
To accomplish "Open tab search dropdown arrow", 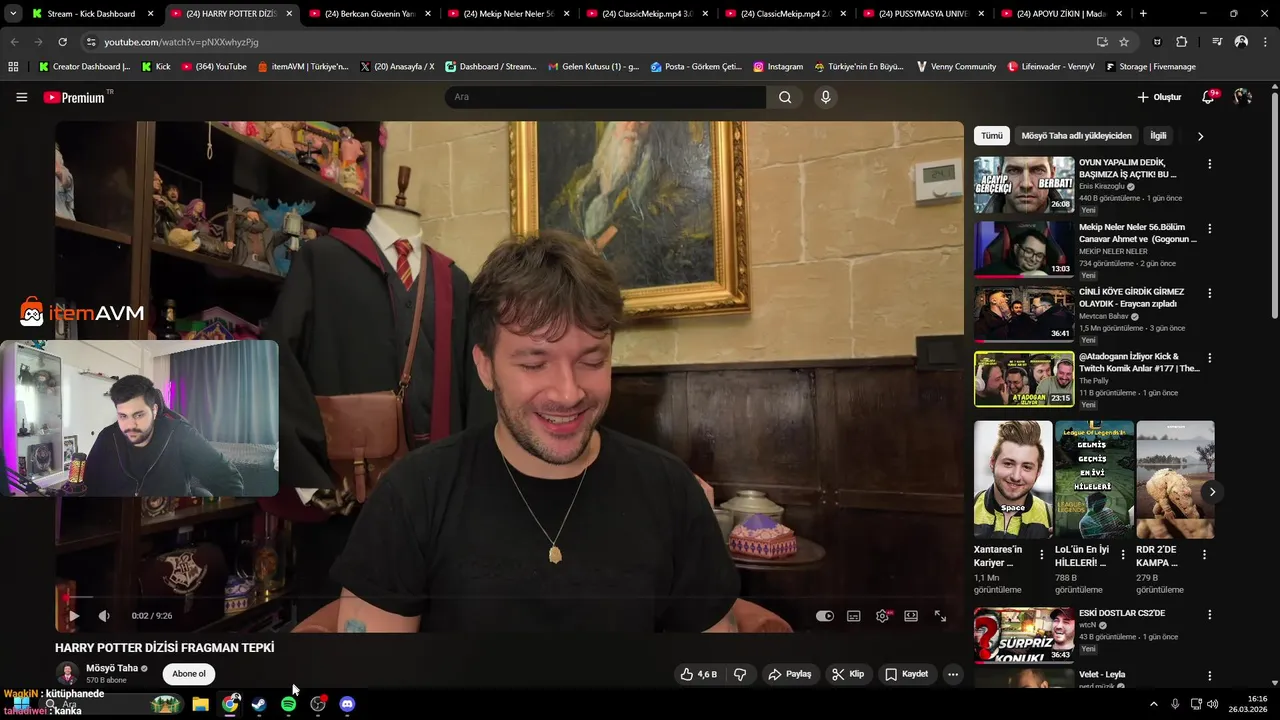I will coord(13,14).
